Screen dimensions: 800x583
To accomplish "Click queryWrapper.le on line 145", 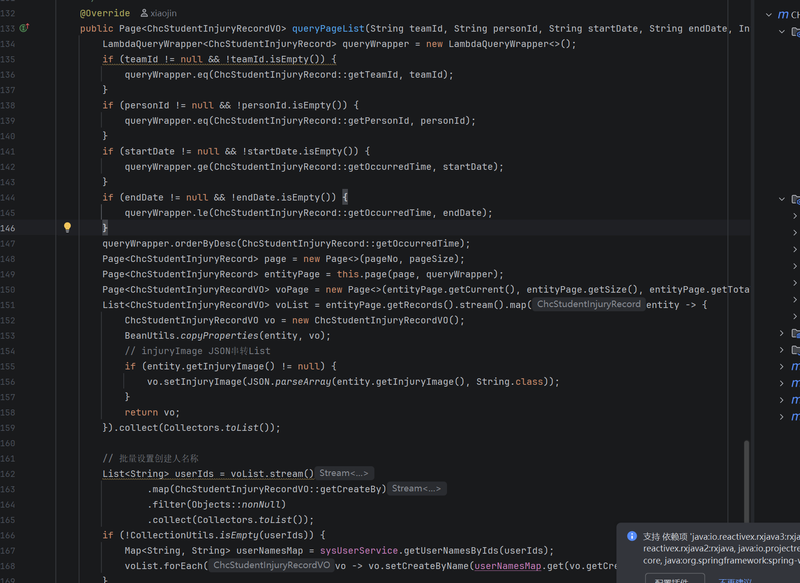I will pos(166,213).
